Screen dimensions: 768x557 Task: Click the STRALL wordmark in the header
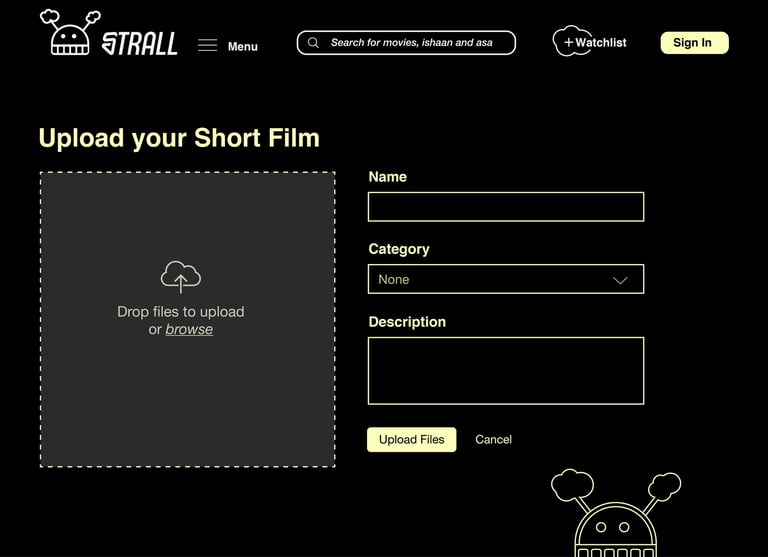click(x=140, y=44)
